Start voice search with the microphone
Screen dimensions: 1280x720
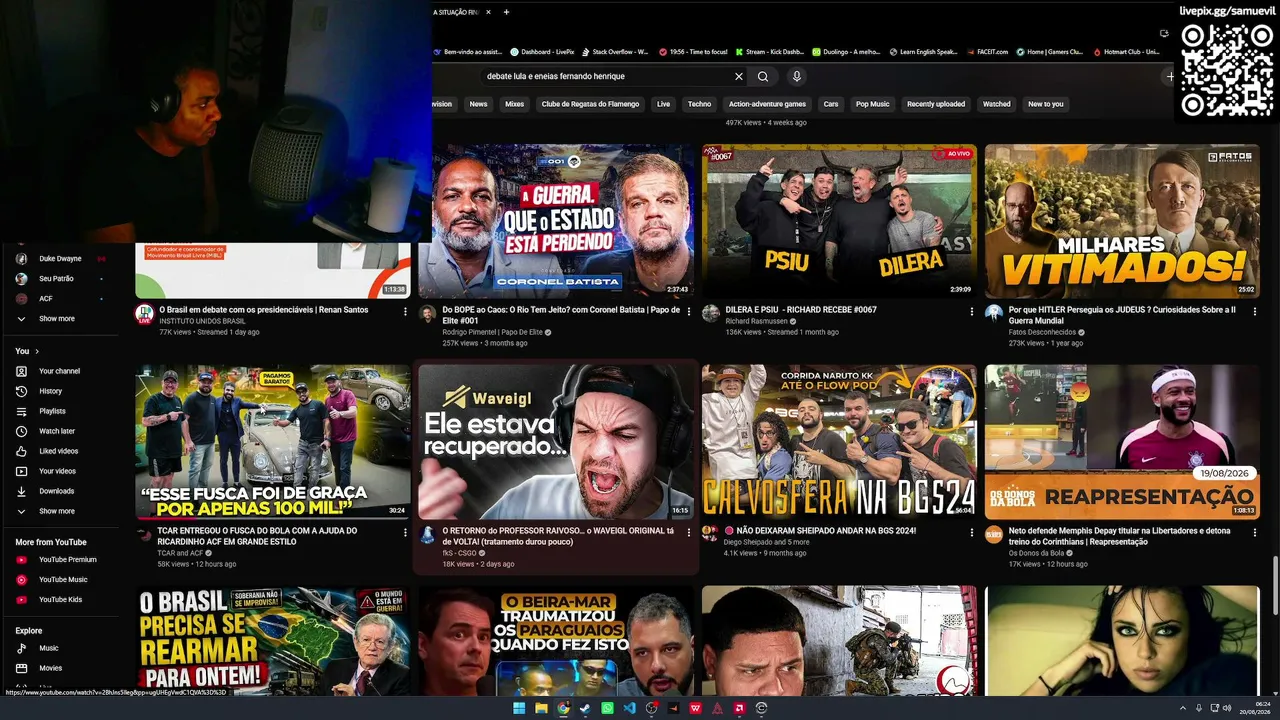[x=797, y=76]
